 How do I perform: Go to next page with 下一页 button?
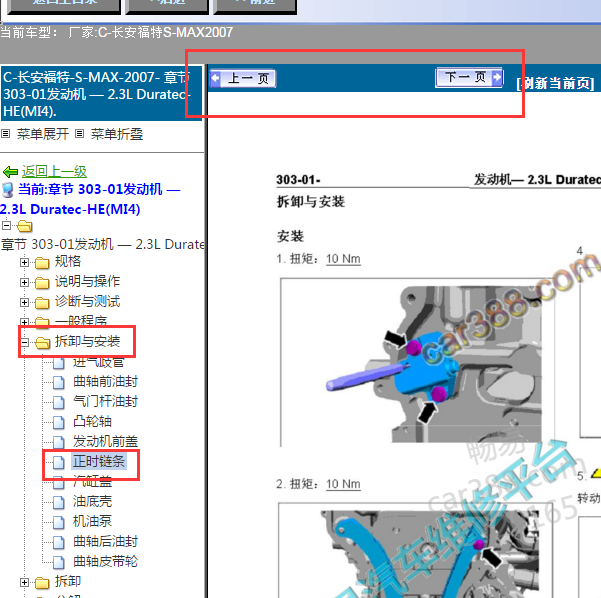tap(469, 77)
